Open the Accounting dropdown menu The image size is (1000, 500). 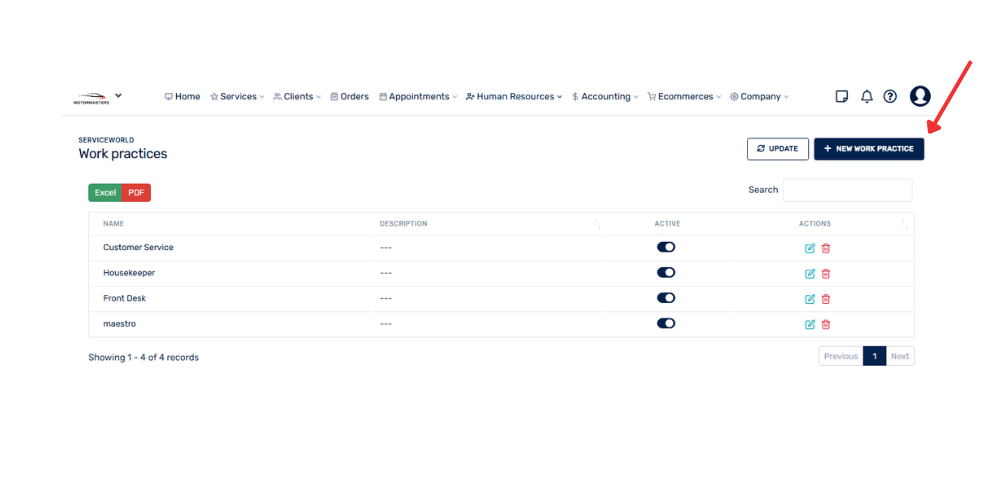pyautogui.click(x=606, y=97)
